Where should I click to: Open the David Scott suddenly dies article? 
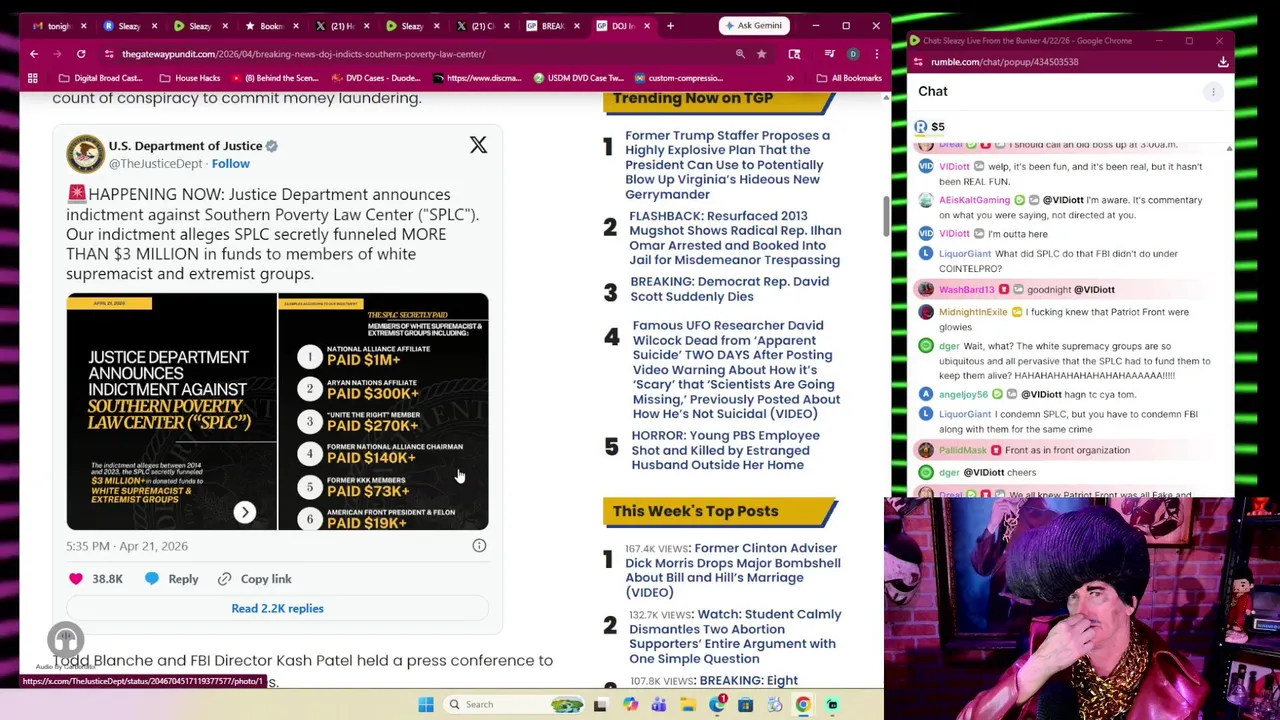730,289
